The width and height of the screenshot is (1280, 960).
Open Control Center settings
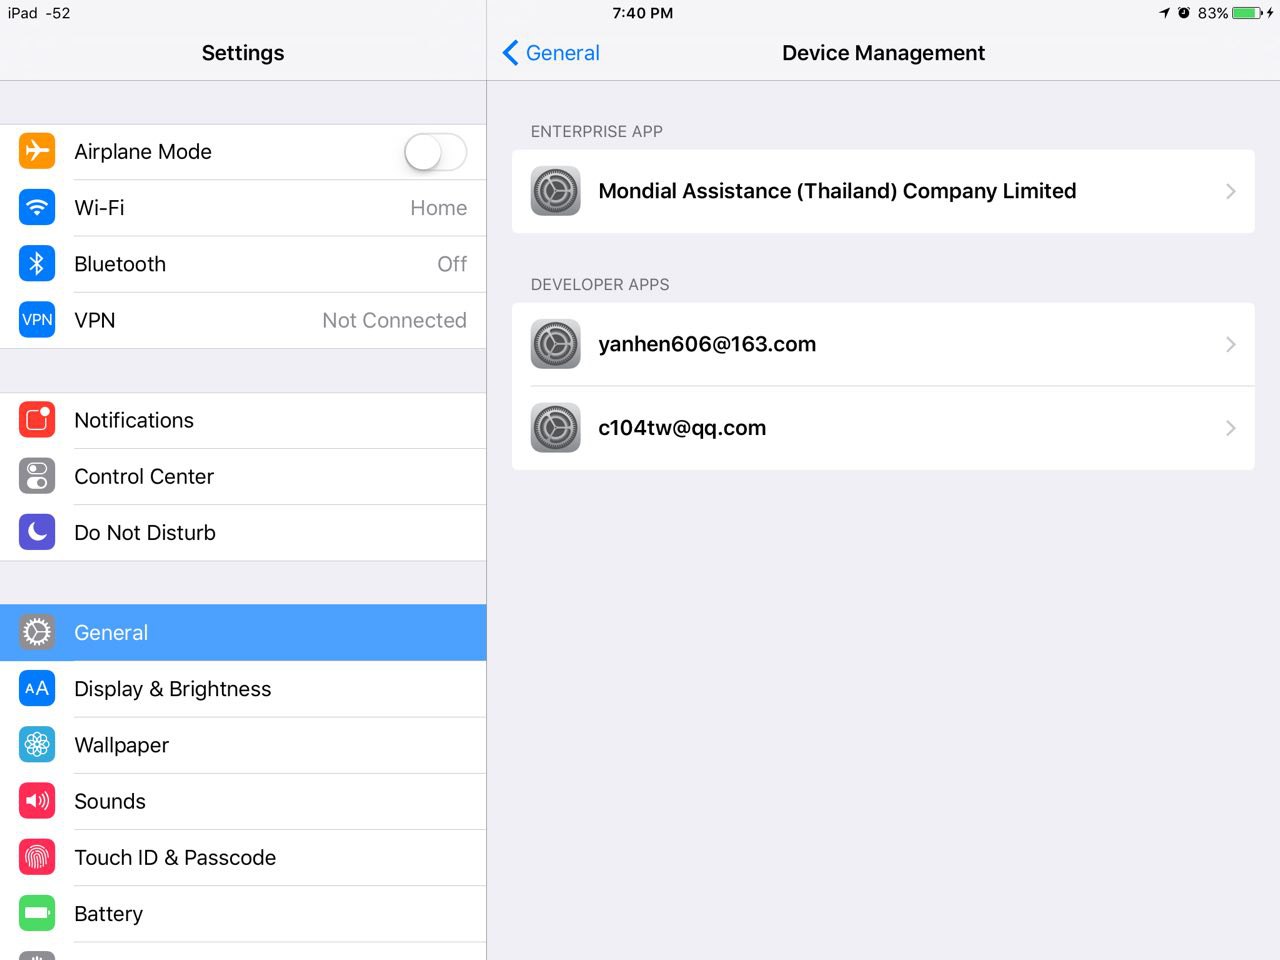tap(243, 476)
